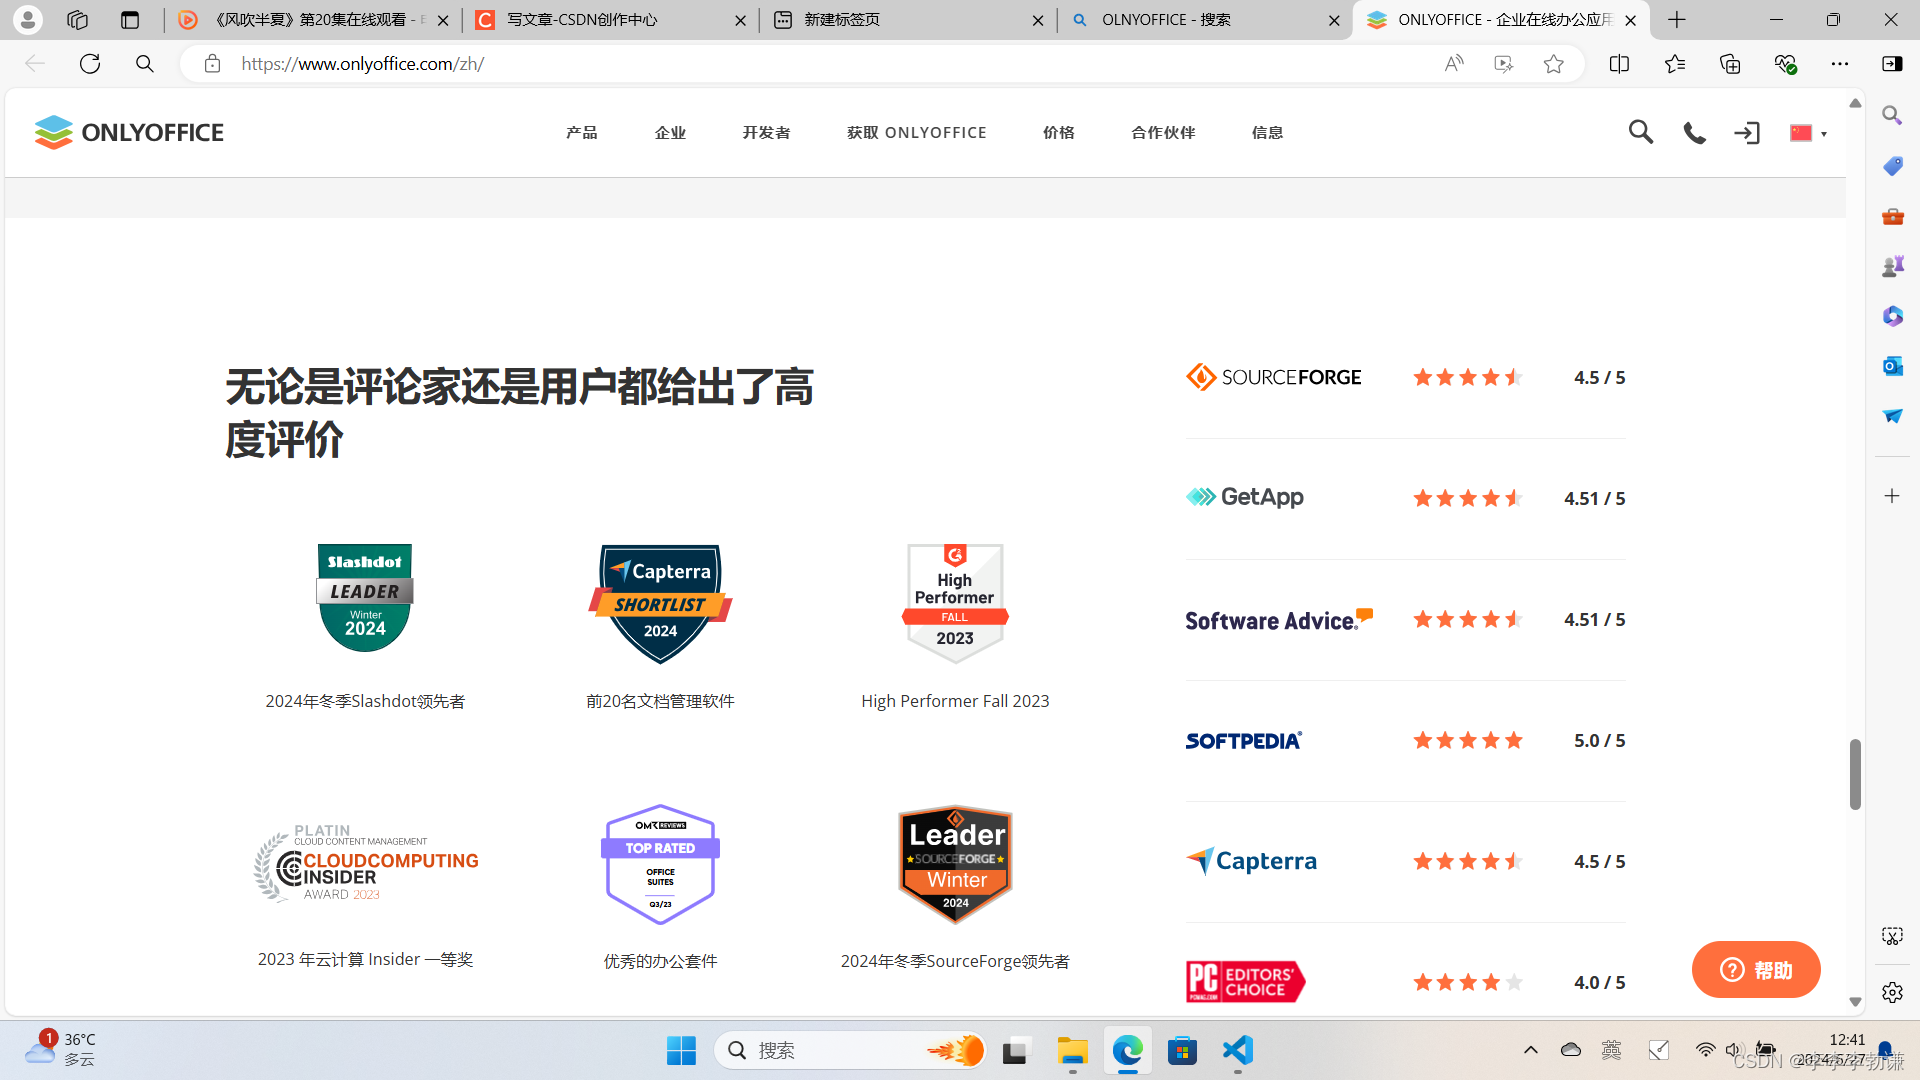1920x1080 pixels.
Task: Click the Capterra Shortlist 2024 badge
Action: (x=660, y=603)
